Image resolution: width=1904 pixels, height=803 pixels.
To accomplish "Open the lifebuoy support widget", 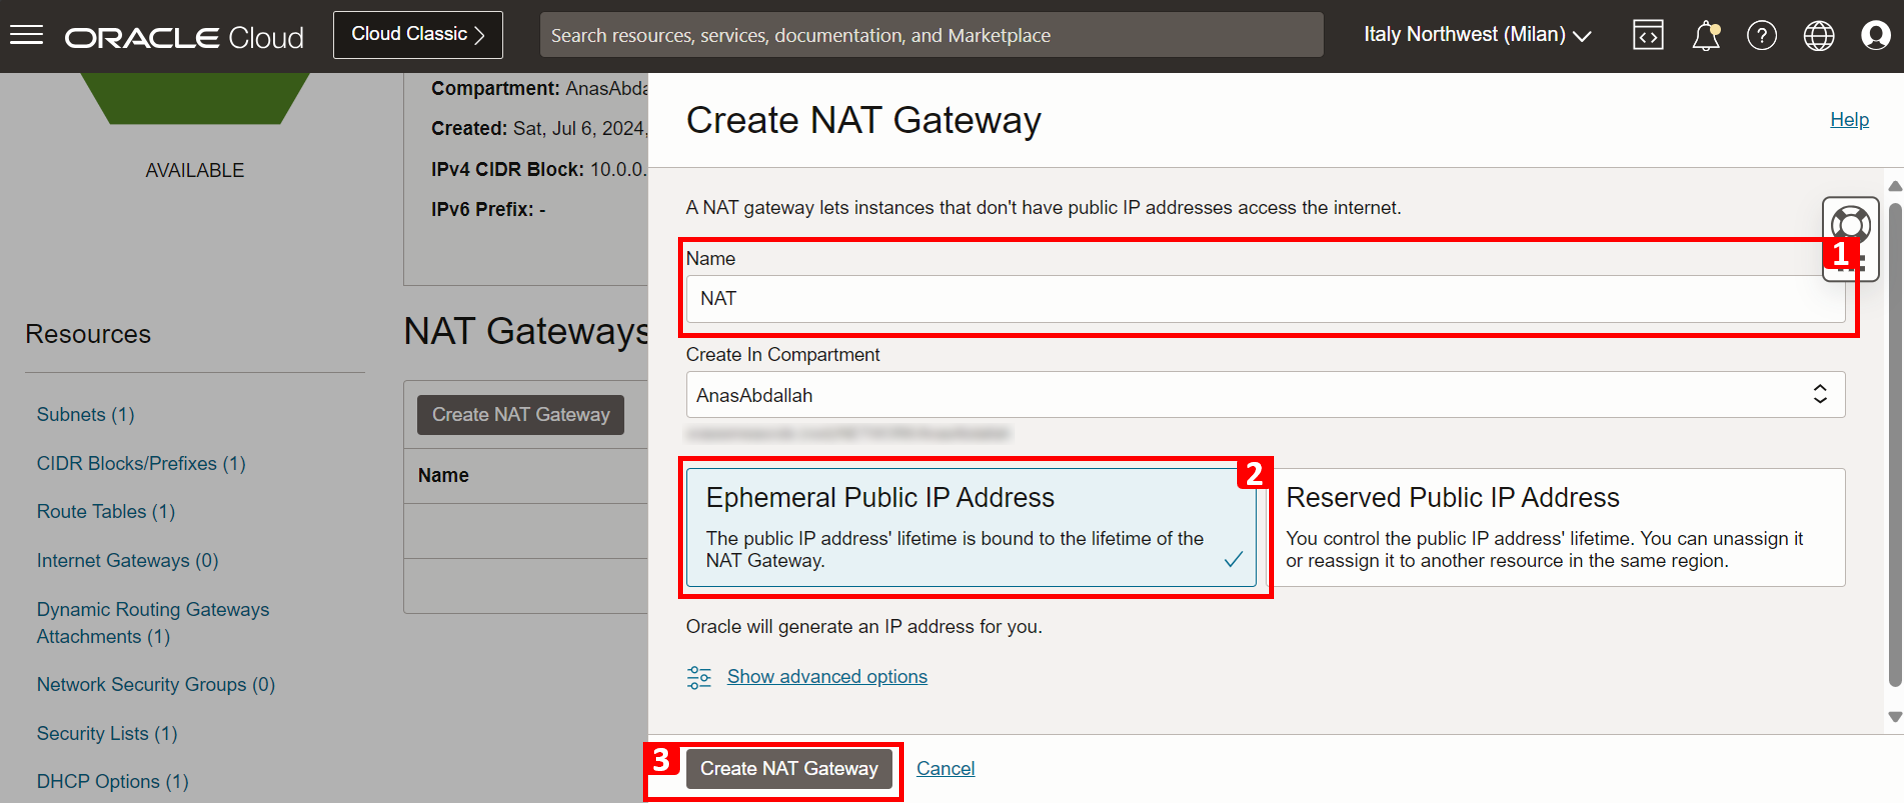I will coord(1851,225).
